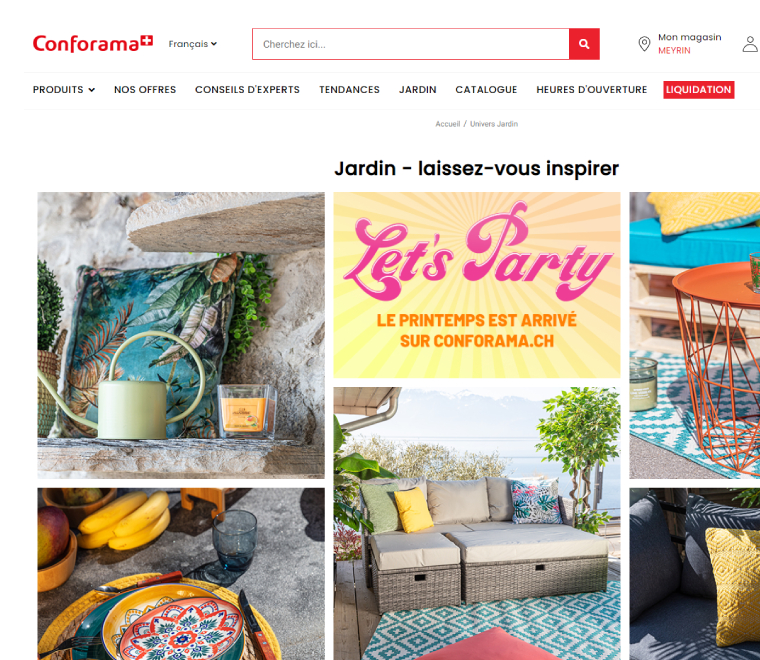This screenshot has width=760, height=660.
Task: Go to CONSEILS D'EXPERTS
Action: (x=247, y=90)
